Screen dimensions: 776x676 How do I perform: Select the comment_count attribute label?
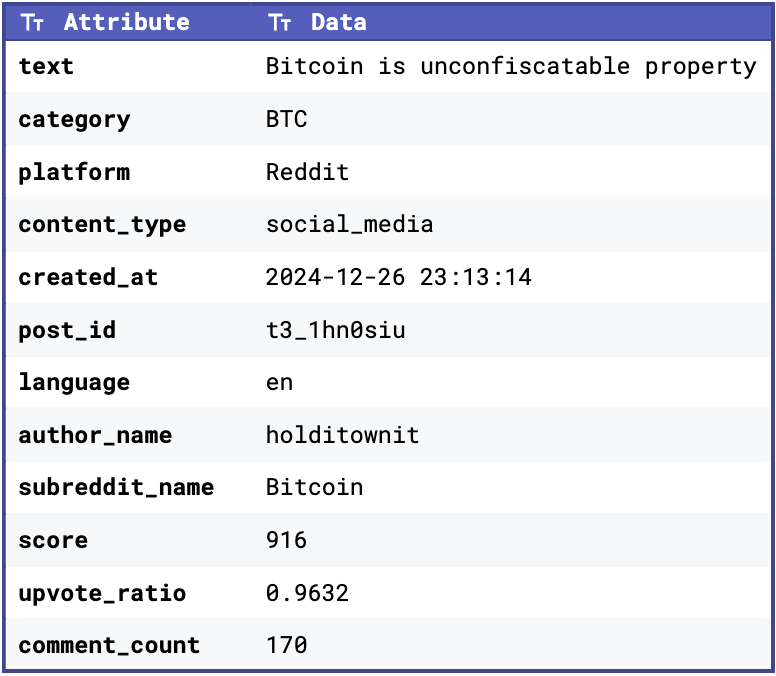(x=109, y=646)
